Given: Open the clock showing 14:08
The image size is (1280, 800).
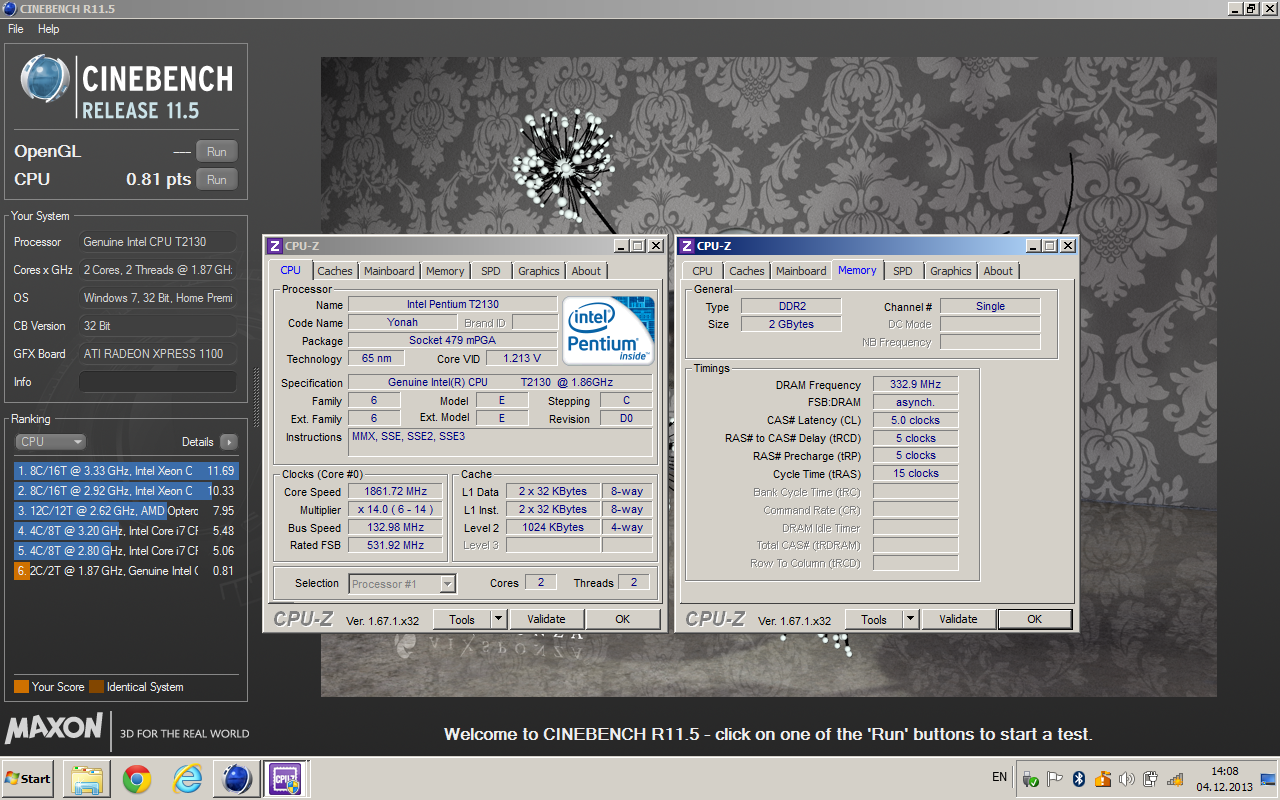Looking at the screenshot, I should tap(1224, 779).
